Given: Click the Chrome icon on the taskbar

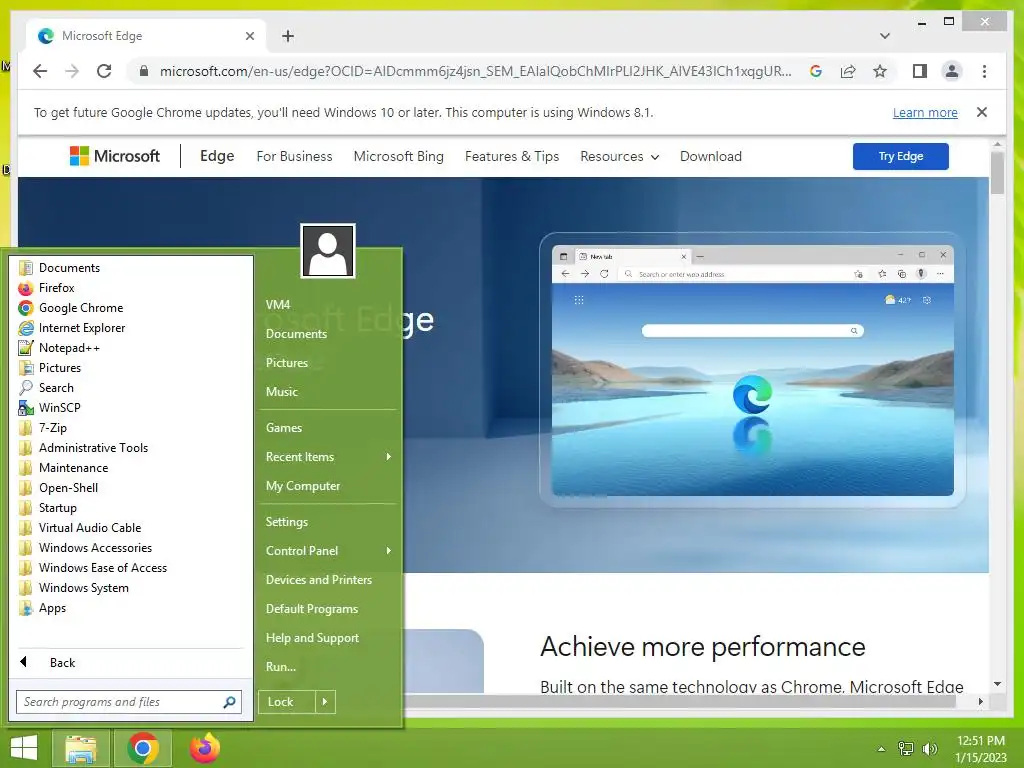Looking at the screenshot, I should coord(143,748).
